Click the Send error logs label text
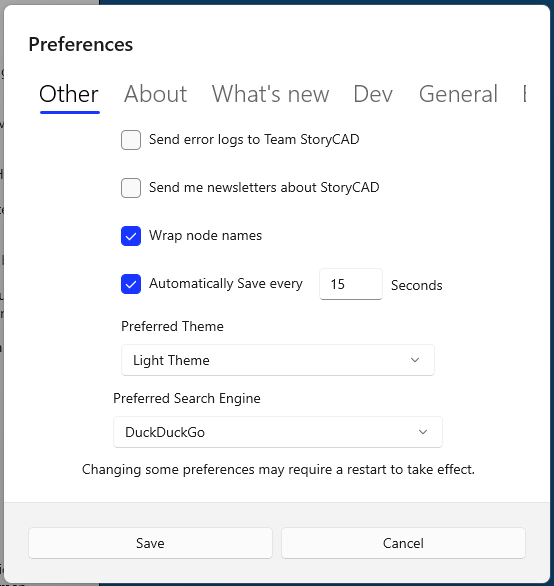Viewport: 554px width, 586px height. tap(254, 139)
